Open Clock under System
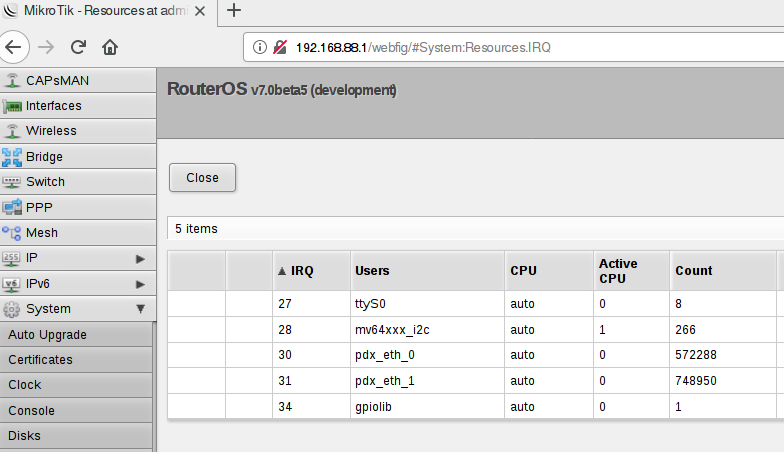The width and height of the screenshot is (784, 452). [76, 385]
